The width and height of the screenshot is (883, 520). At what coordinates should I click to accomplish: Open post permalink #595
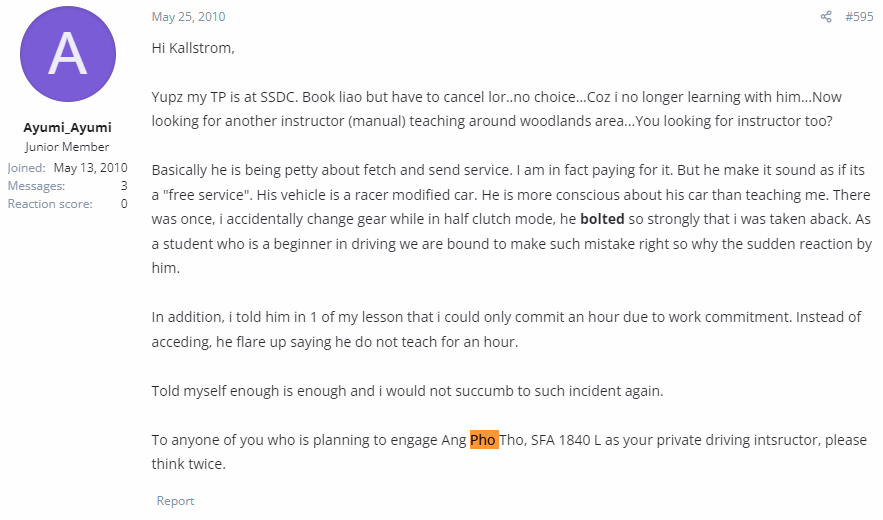(859, 17)
